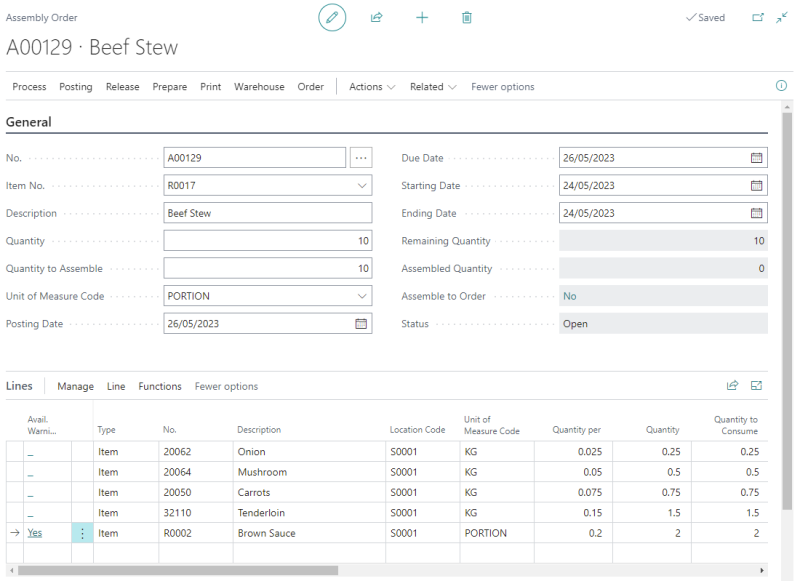Screen dimensions: 800x581
Task: Click the Edit pencil icon
Action: click(x=332, y=17)
